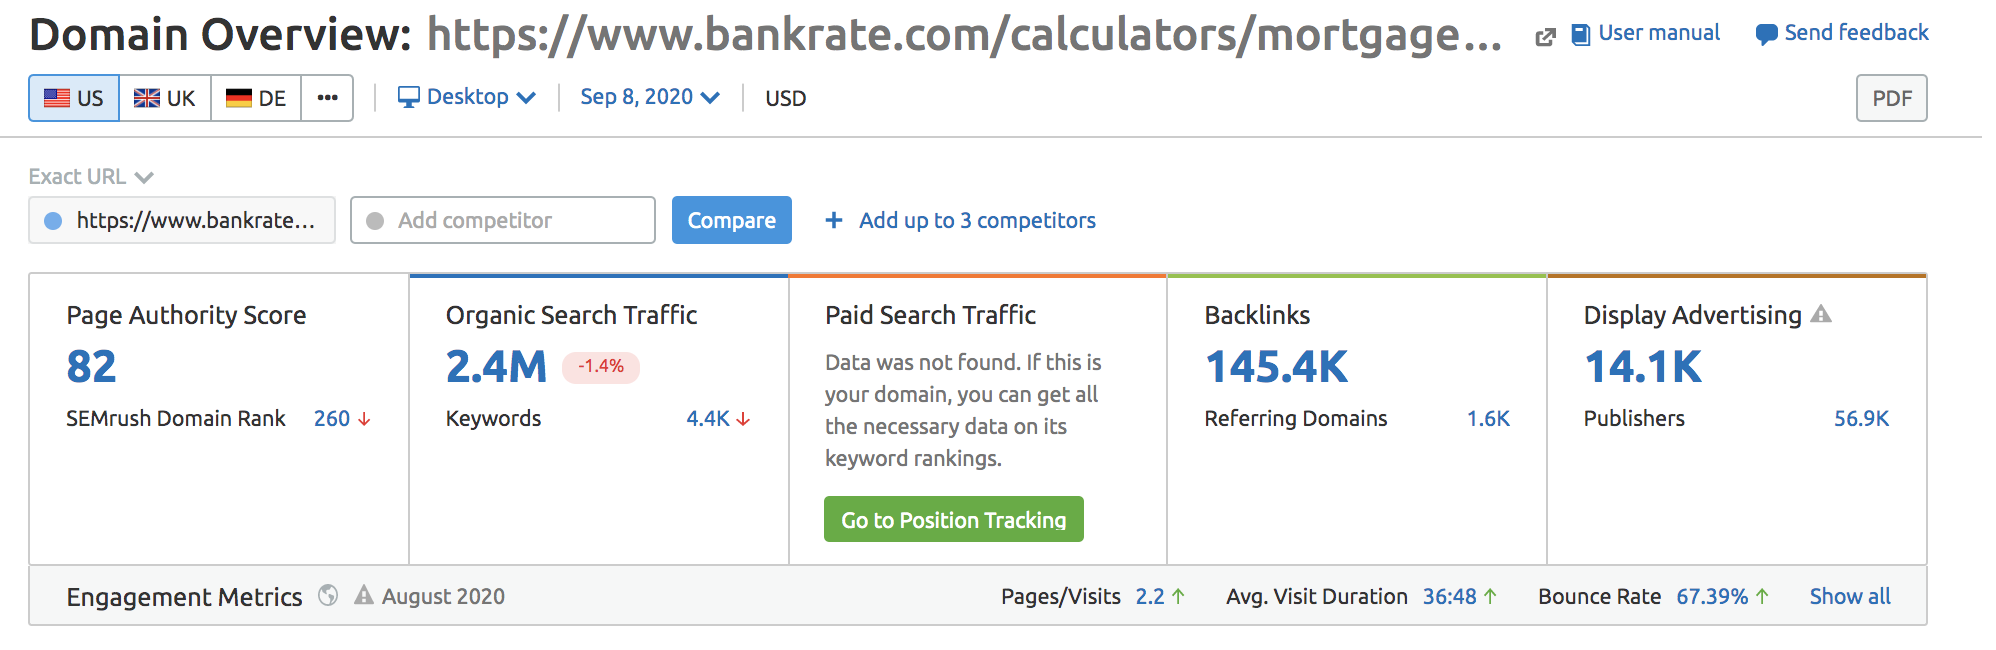1996x650 pixels.
Task: Open more country databases via ellipsis
Action: pos(327,98)
